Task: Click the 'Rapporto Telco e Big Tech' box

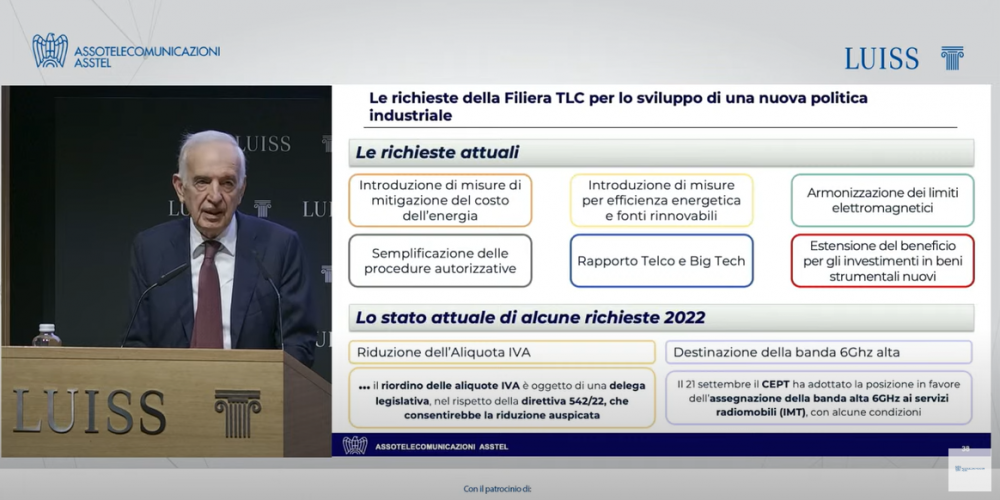Action: pyautogui.click(x=661, y=261)
